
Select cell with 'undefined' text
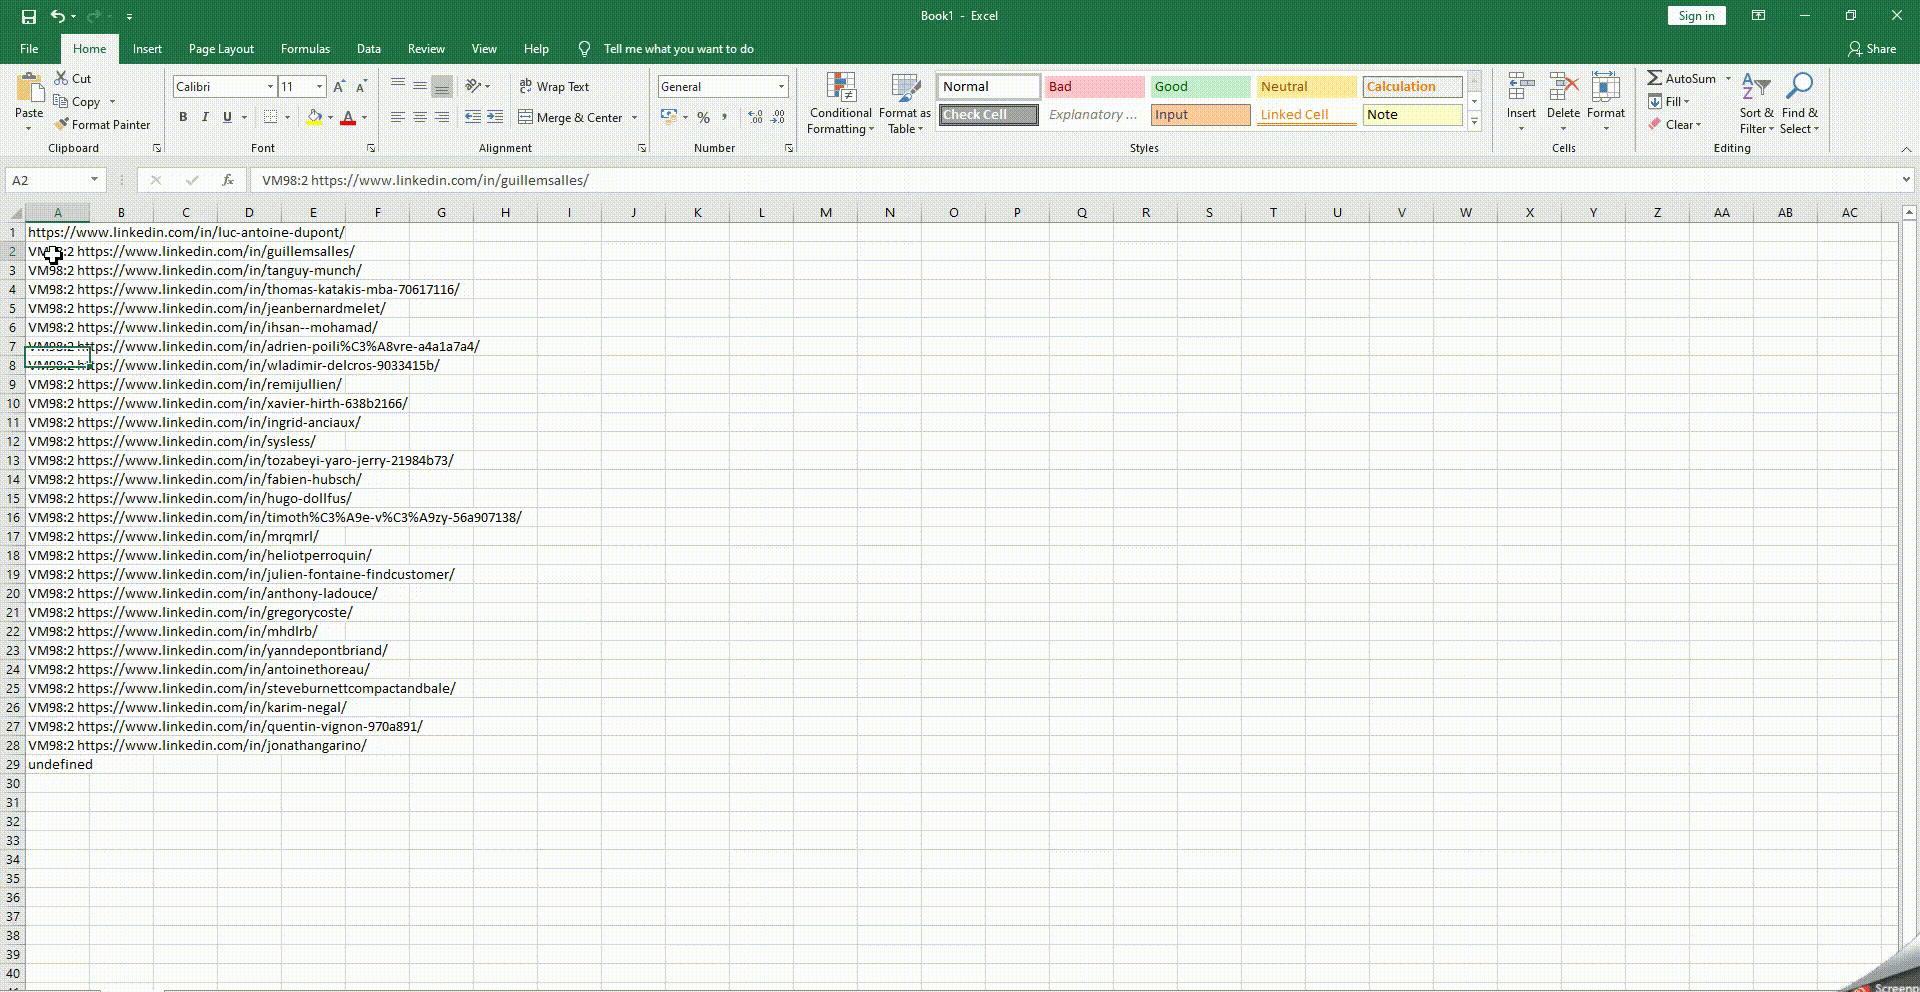tap(59, 764)
